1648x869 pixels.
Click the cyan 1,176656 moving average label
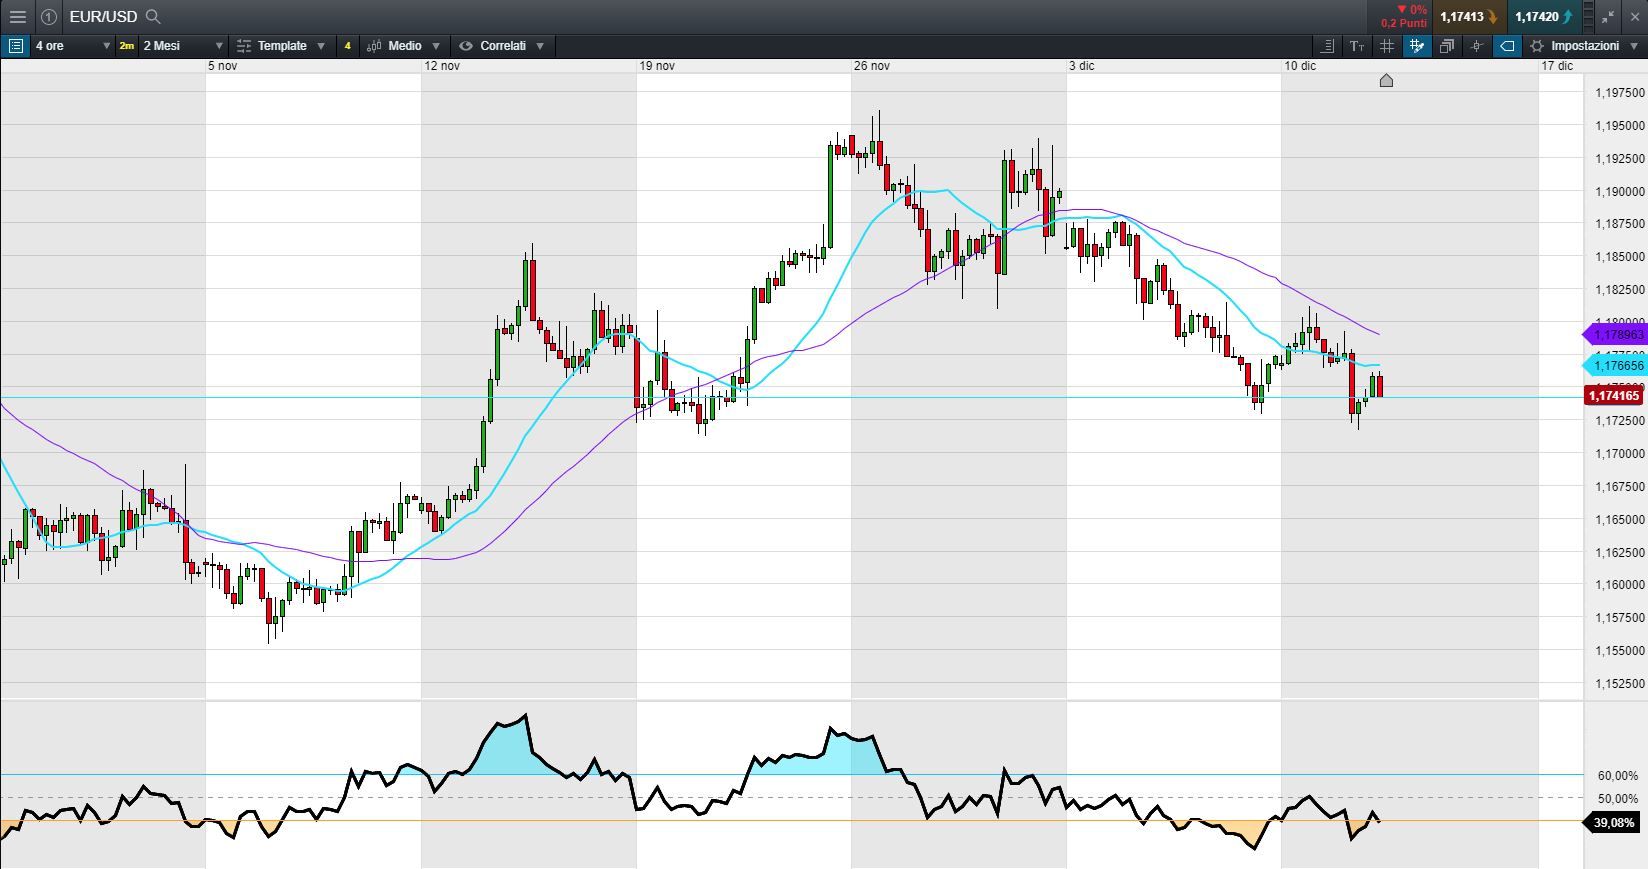pos(1614,366)
